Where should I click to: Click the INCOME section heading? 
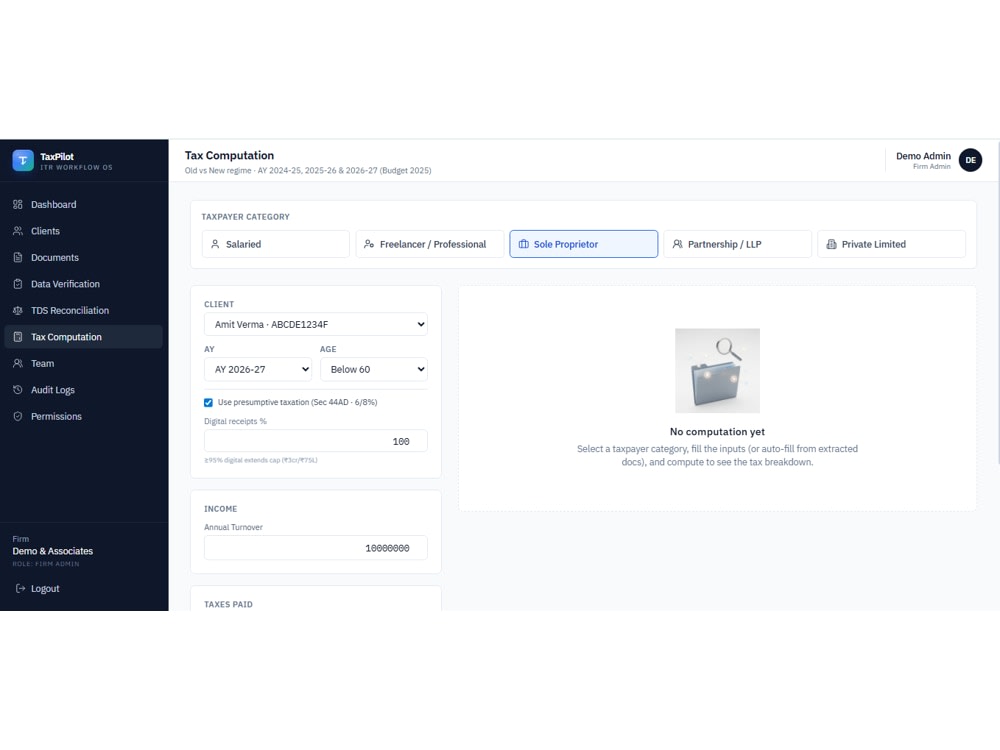221,509
